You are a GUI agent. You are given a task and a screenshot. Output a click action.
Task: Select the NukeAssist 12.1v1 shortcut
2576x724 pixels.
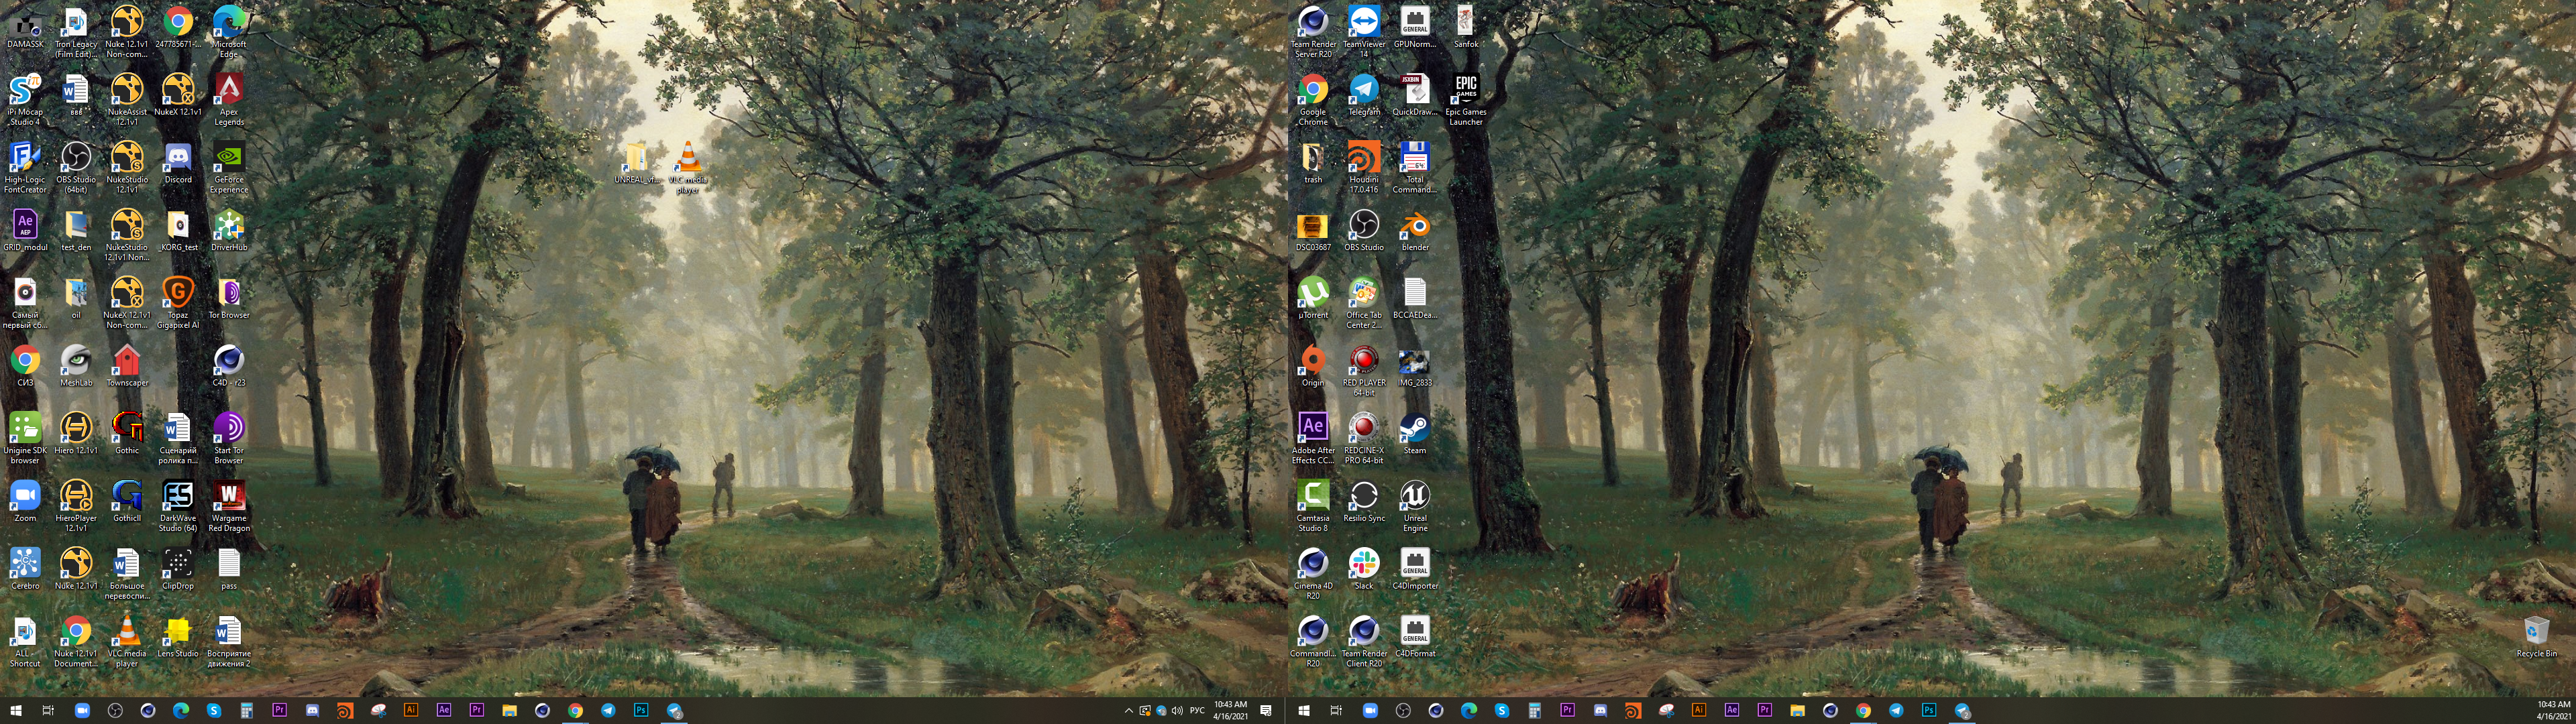(127, 99)
